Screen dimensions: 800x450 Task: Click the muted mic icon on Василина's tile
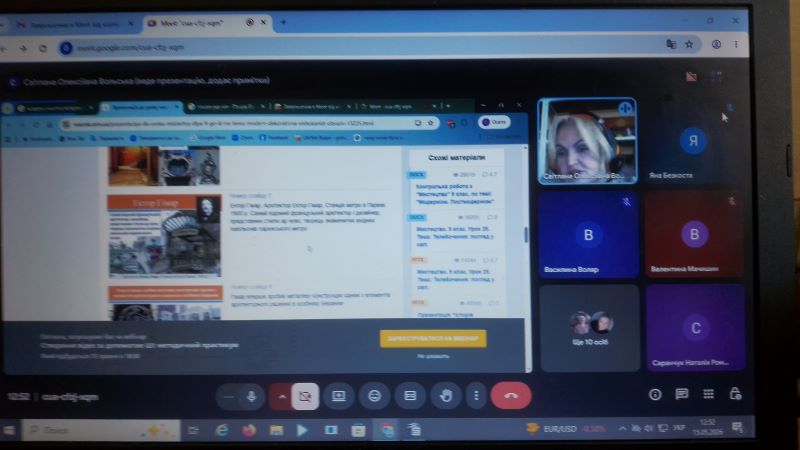pyautogui.click(x=627, y=202)
